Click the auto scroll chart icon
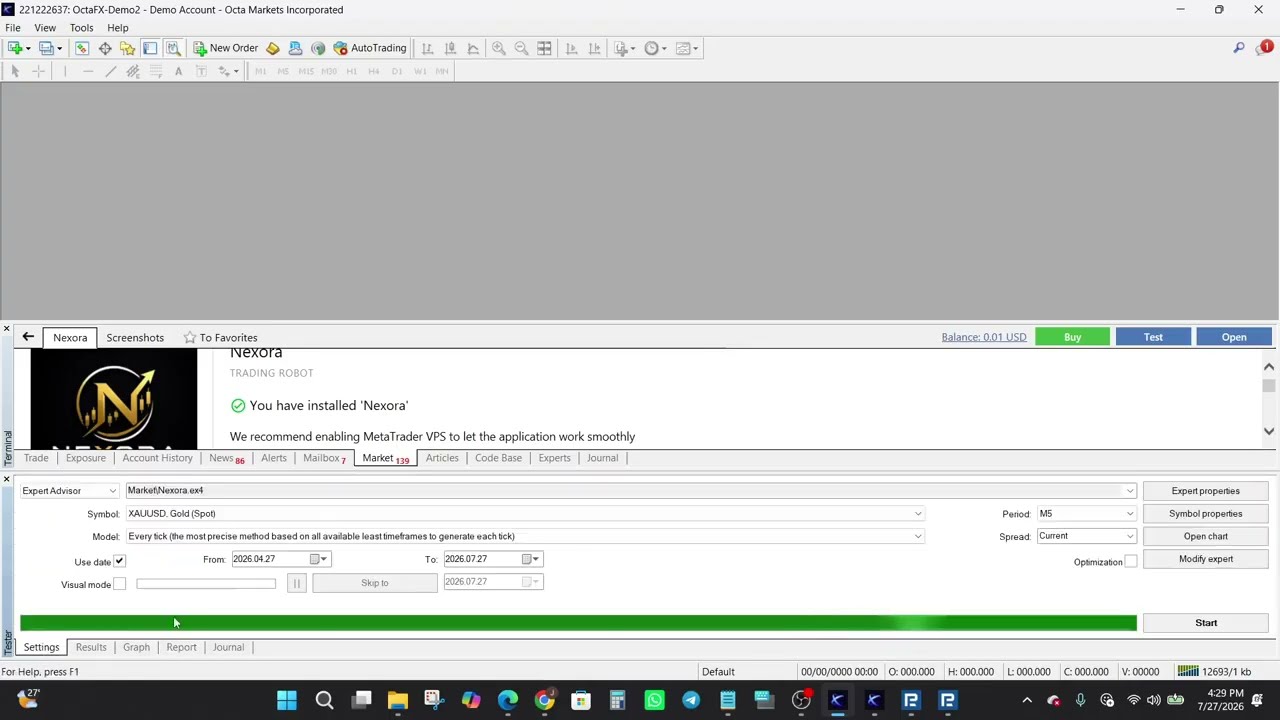Screen dimensions: 1280x720 571,48
